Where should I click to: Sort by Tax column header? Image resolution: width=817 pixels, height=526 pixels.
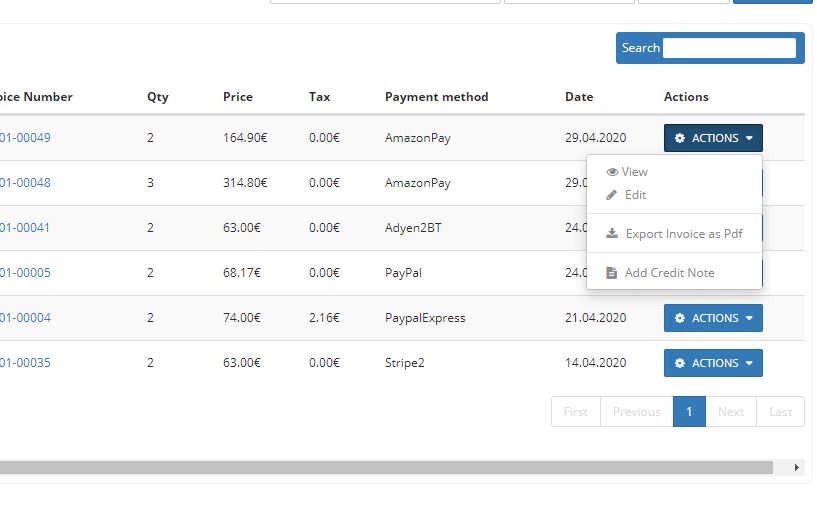point(319,97)
